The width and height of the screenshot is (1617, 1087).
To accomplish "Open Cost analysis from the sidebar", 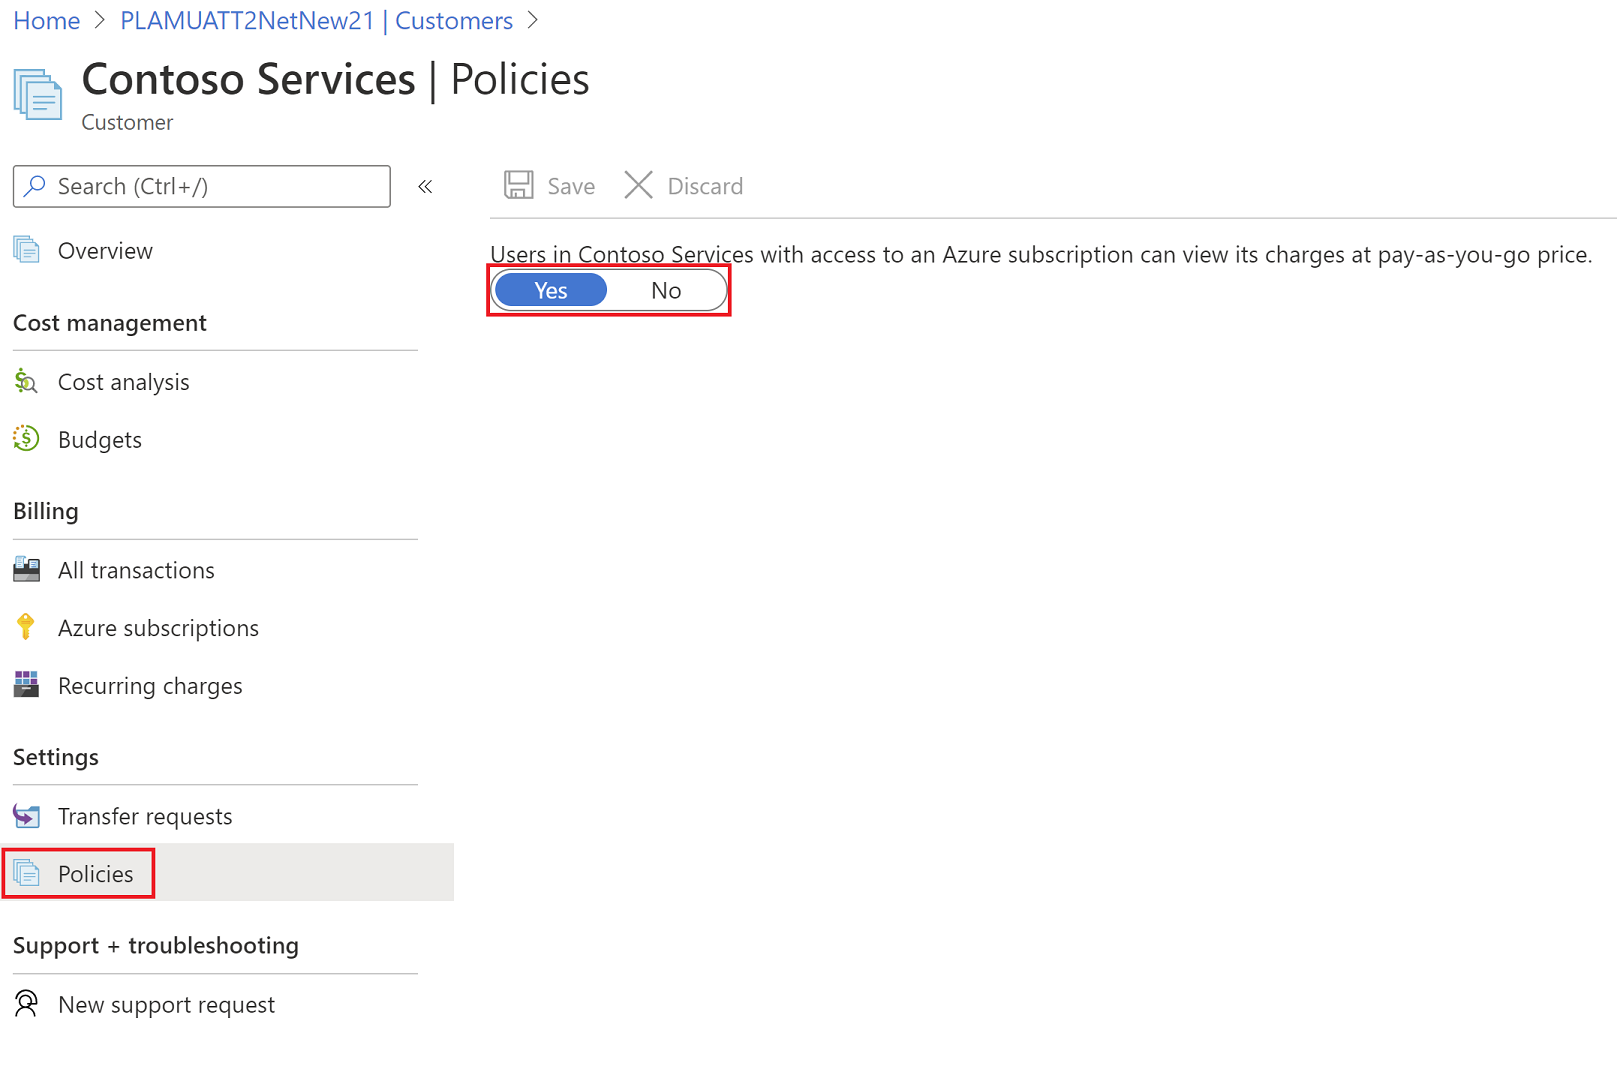I will point(123,382).
